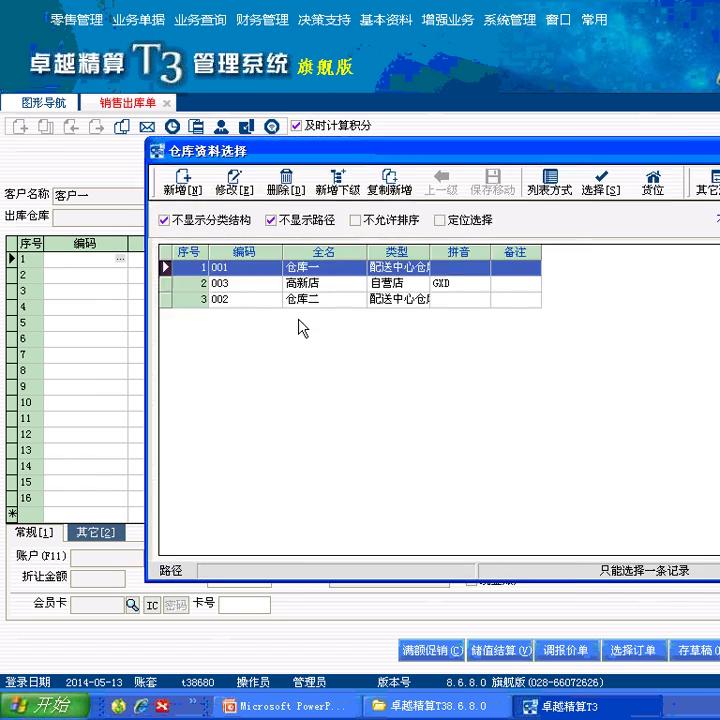Open 系统管理 menu
This screenshot has height=720, width=720.
pos(510,20)
